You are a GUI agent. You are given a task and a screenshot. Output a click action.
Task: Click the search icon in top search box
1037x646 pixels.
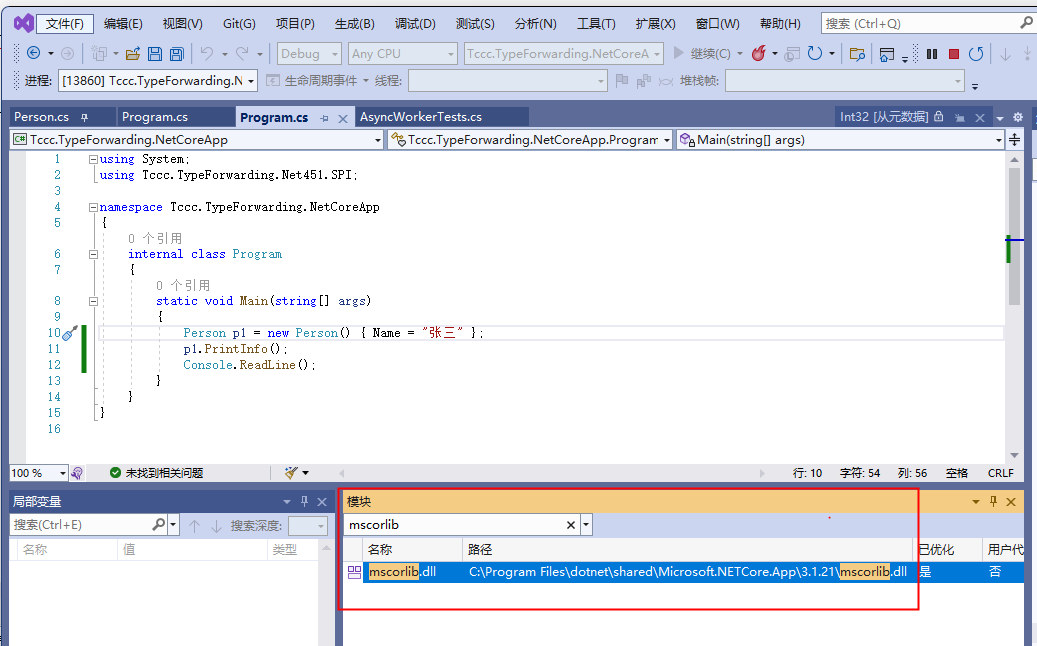click(1026, 23)
